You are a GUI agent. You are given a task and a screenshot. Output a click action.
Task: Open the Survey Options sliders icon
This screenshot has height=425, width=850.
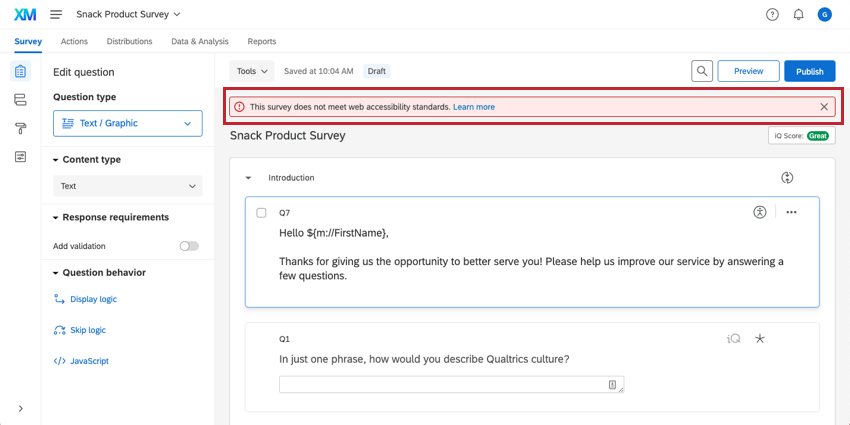point(20,157)
